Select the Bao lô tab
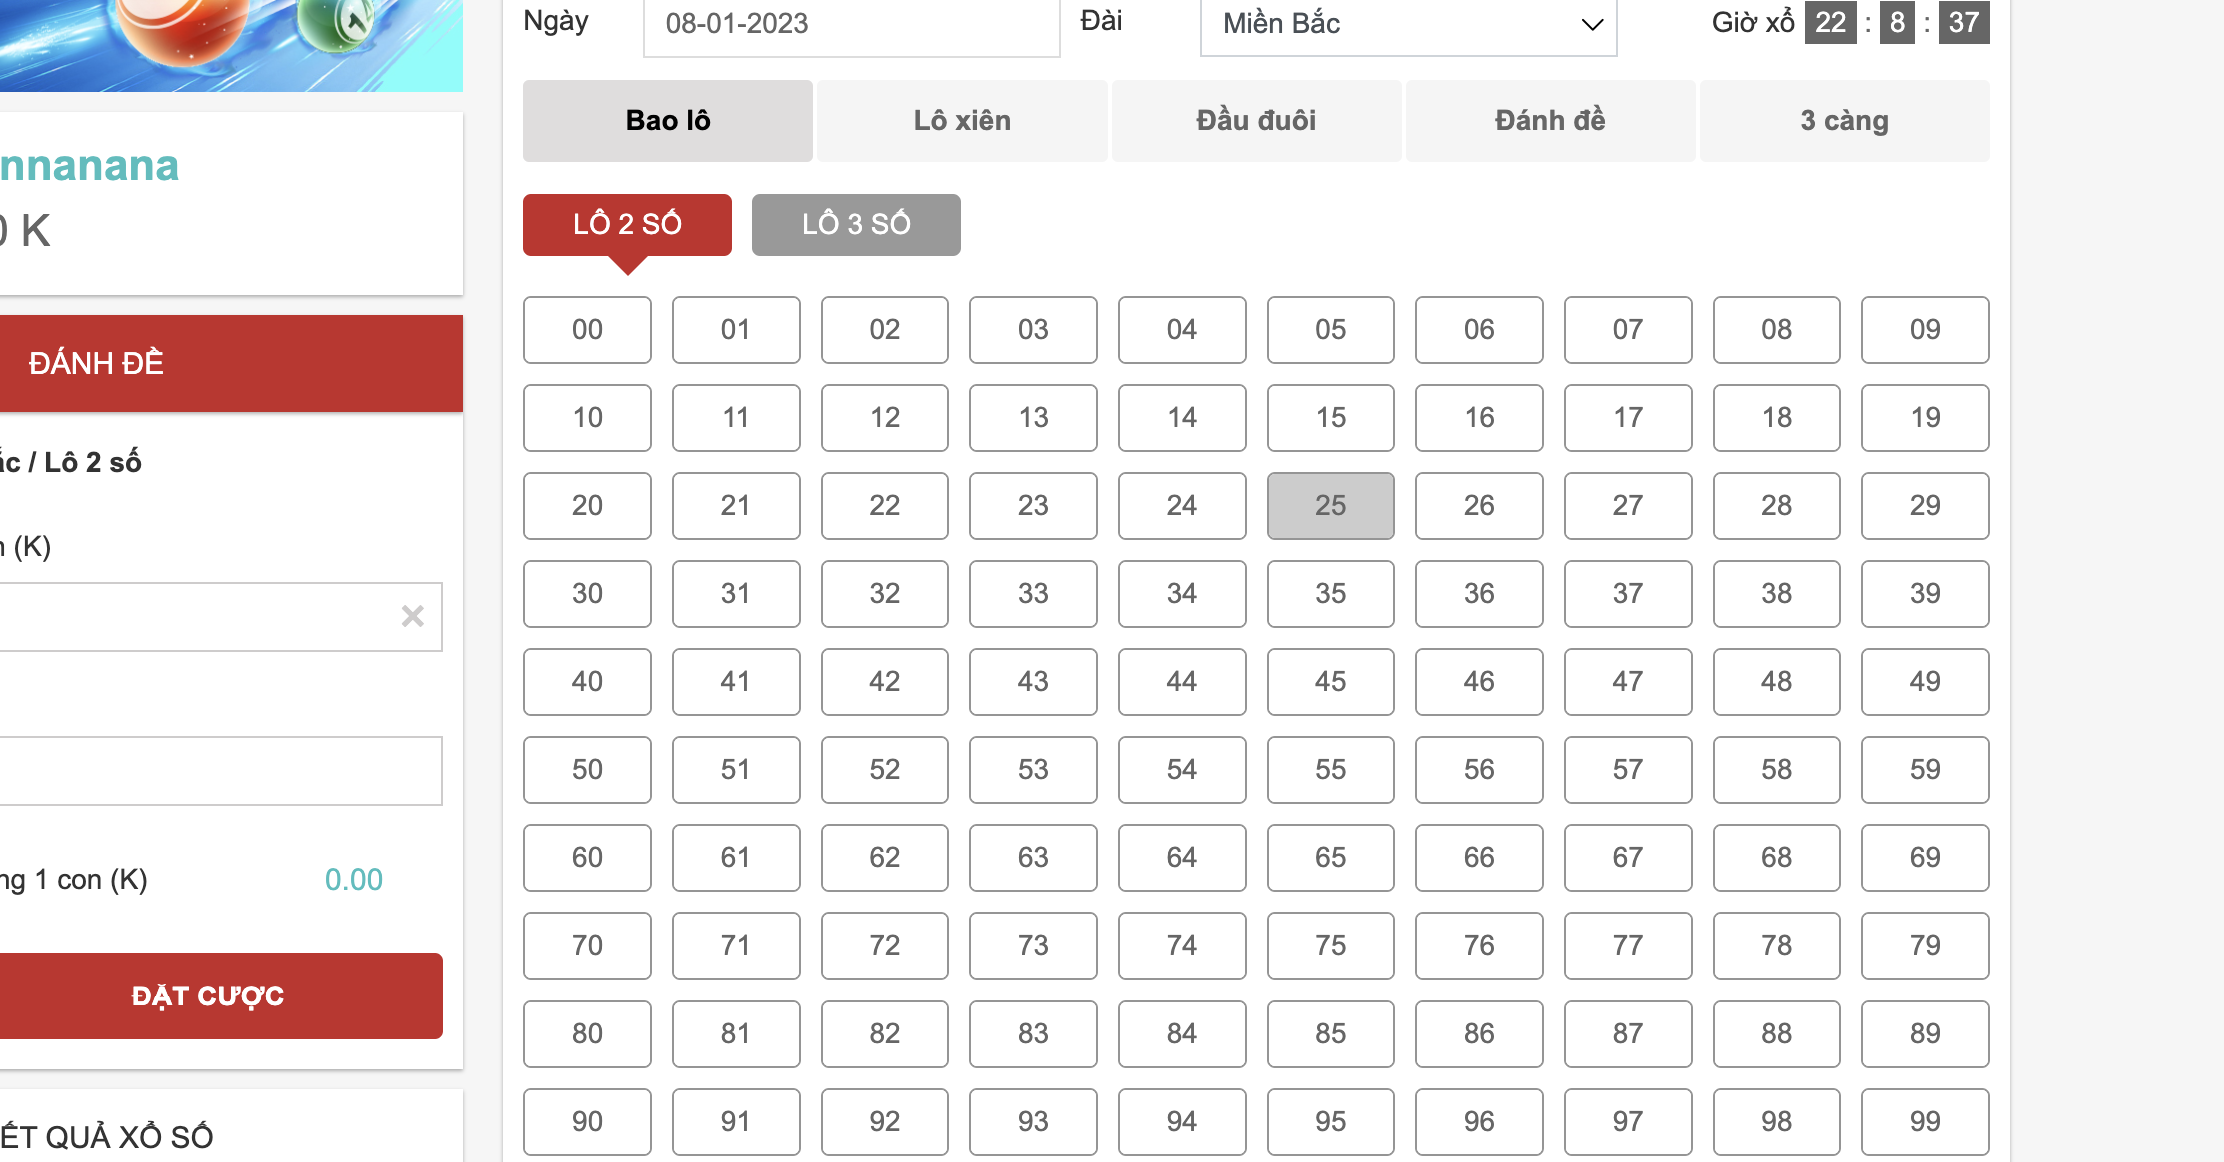2224x1162 pixels. (668, 121)
